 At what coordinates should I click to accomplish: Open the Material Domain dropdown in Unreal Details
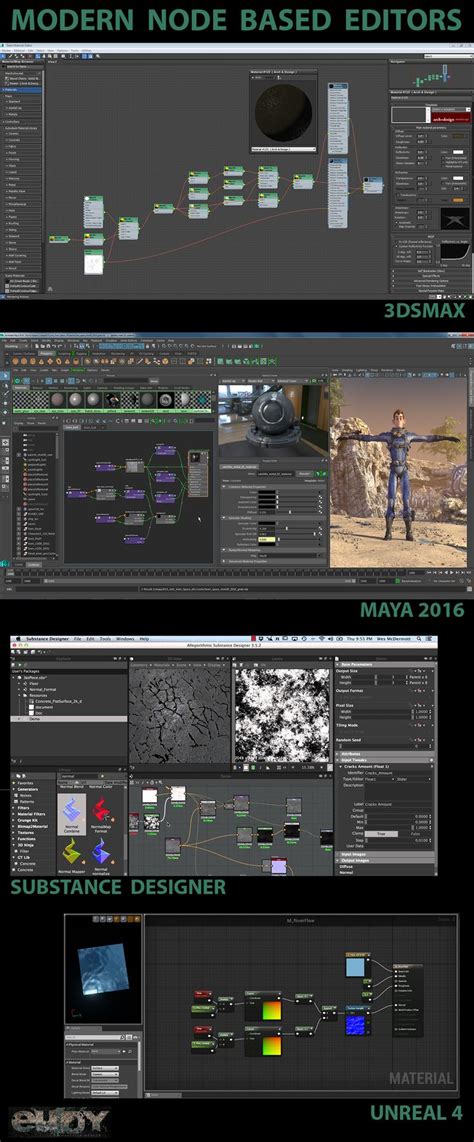click(x=106, y=1068)
